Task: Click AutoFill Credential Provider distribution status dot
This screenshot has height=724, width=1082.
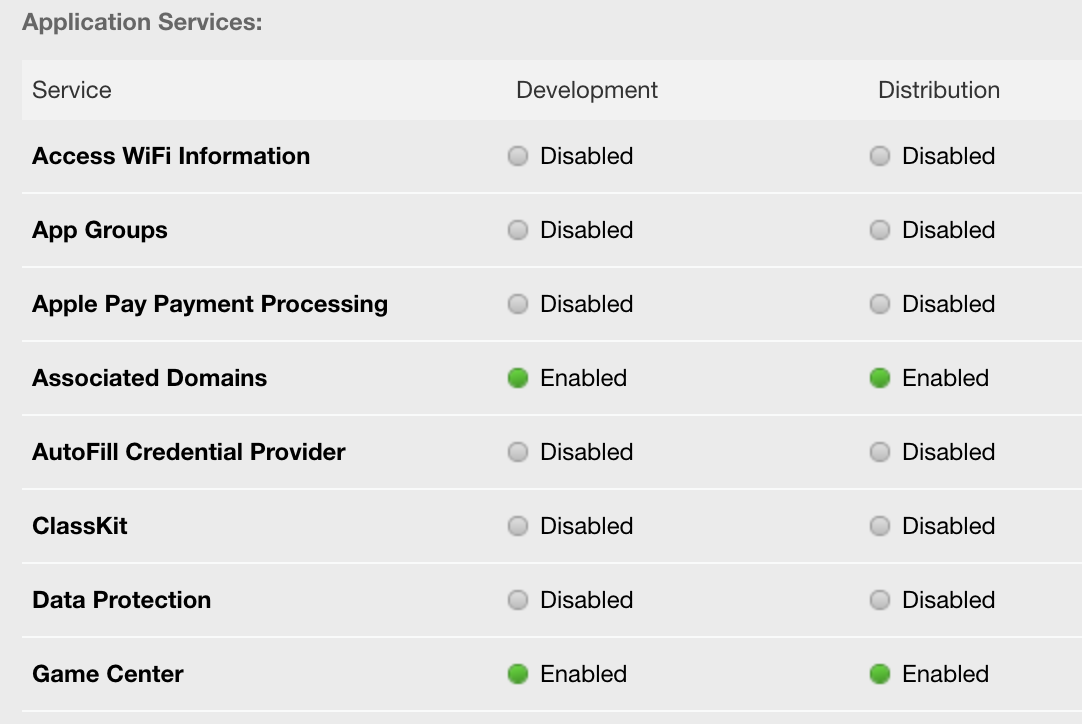Action: [x=880, y=452]
